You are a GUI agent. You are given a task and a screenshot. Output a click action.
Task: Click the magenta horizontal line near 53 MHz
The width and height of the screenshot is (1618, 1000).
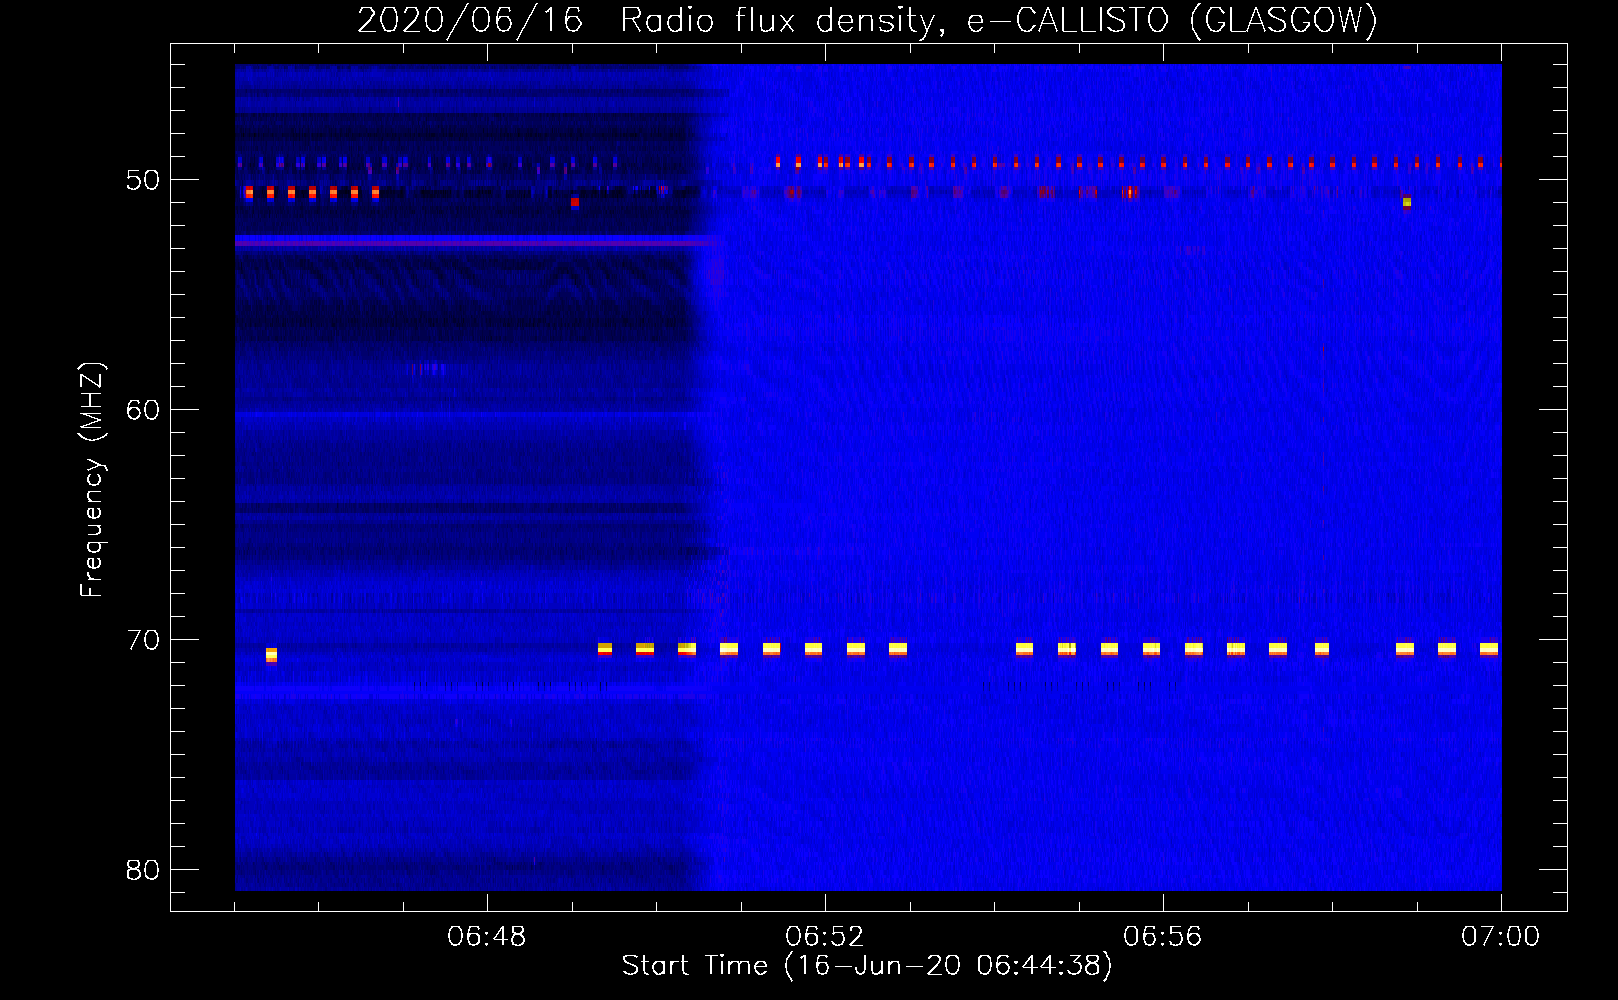pos(478,242)
